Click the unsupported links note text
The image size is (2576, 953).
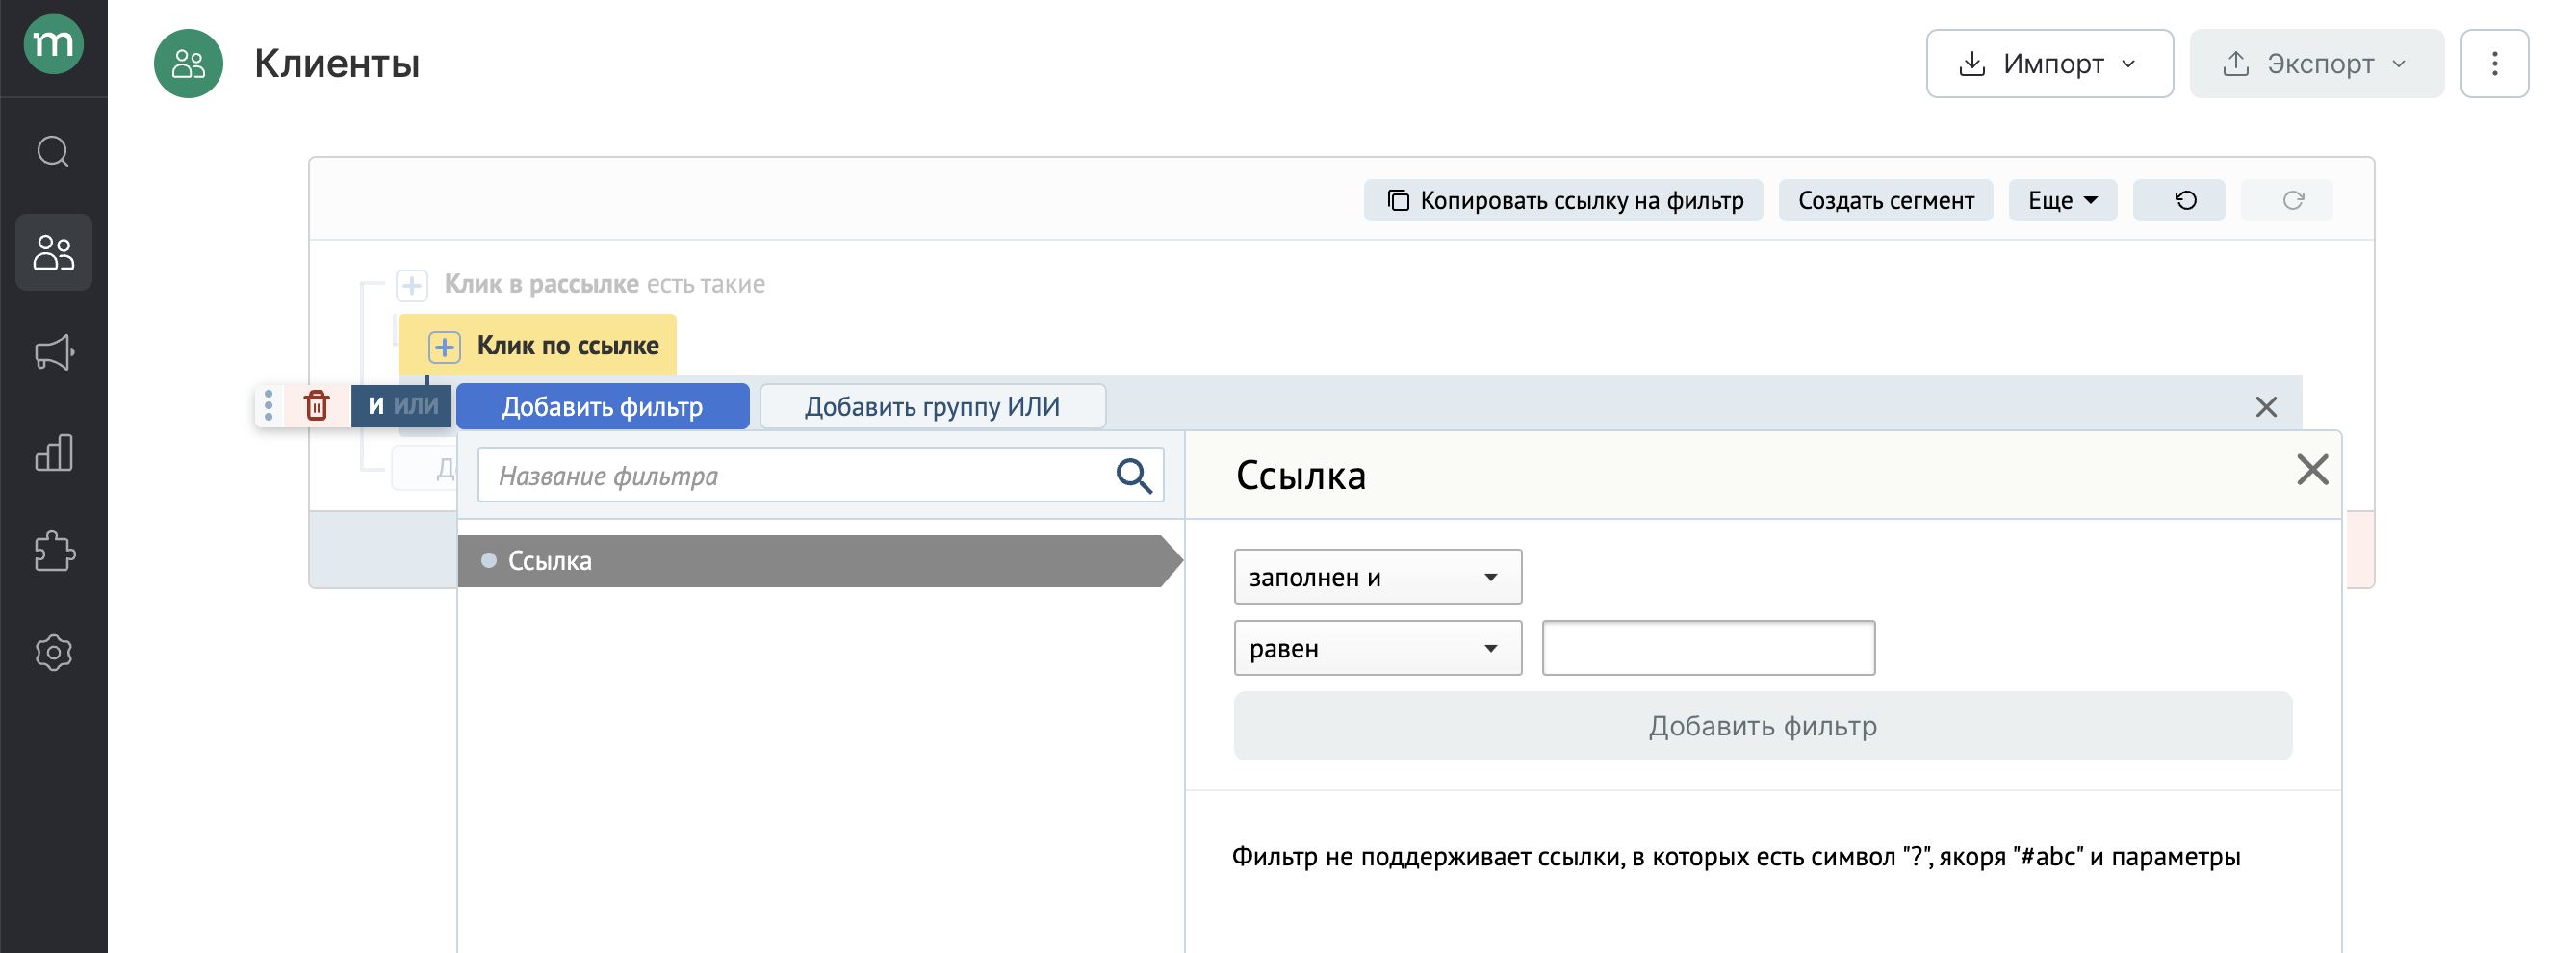click(x=1735, y=858)
